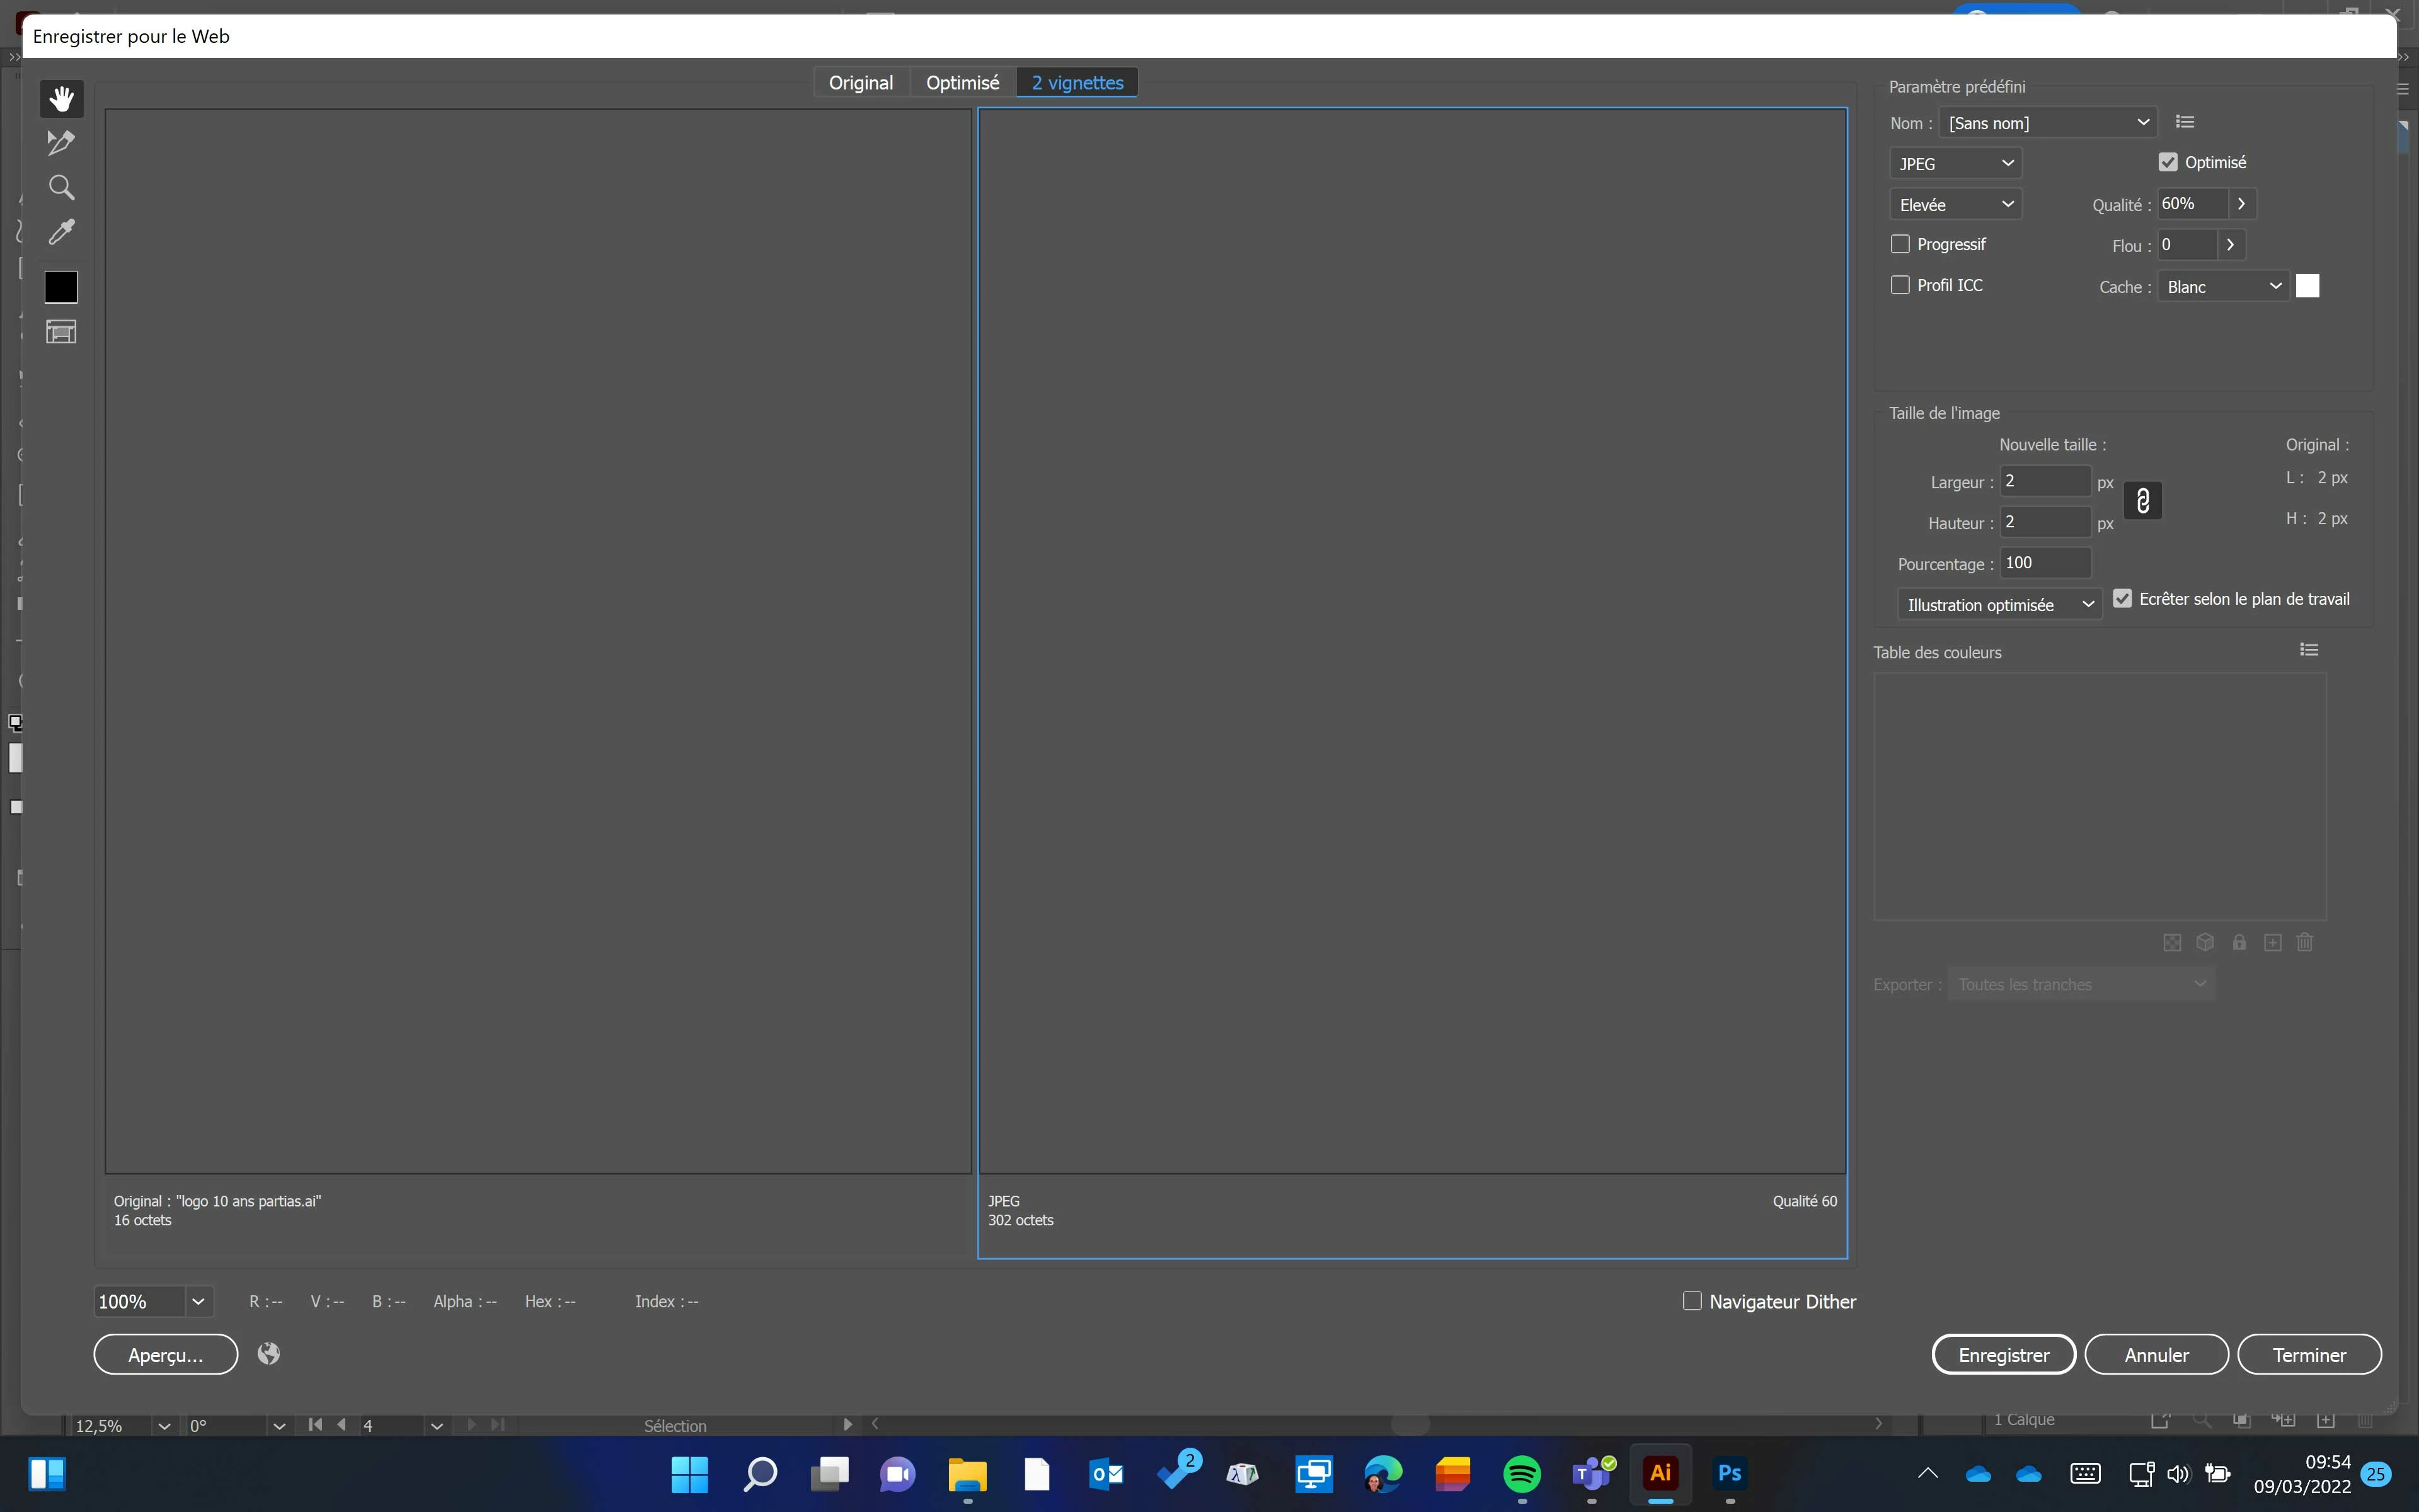Select the Zoom magnifier tool
Image resolution: width=2419 pixels, height=1512 pixels.
click(x=61, y=188)
